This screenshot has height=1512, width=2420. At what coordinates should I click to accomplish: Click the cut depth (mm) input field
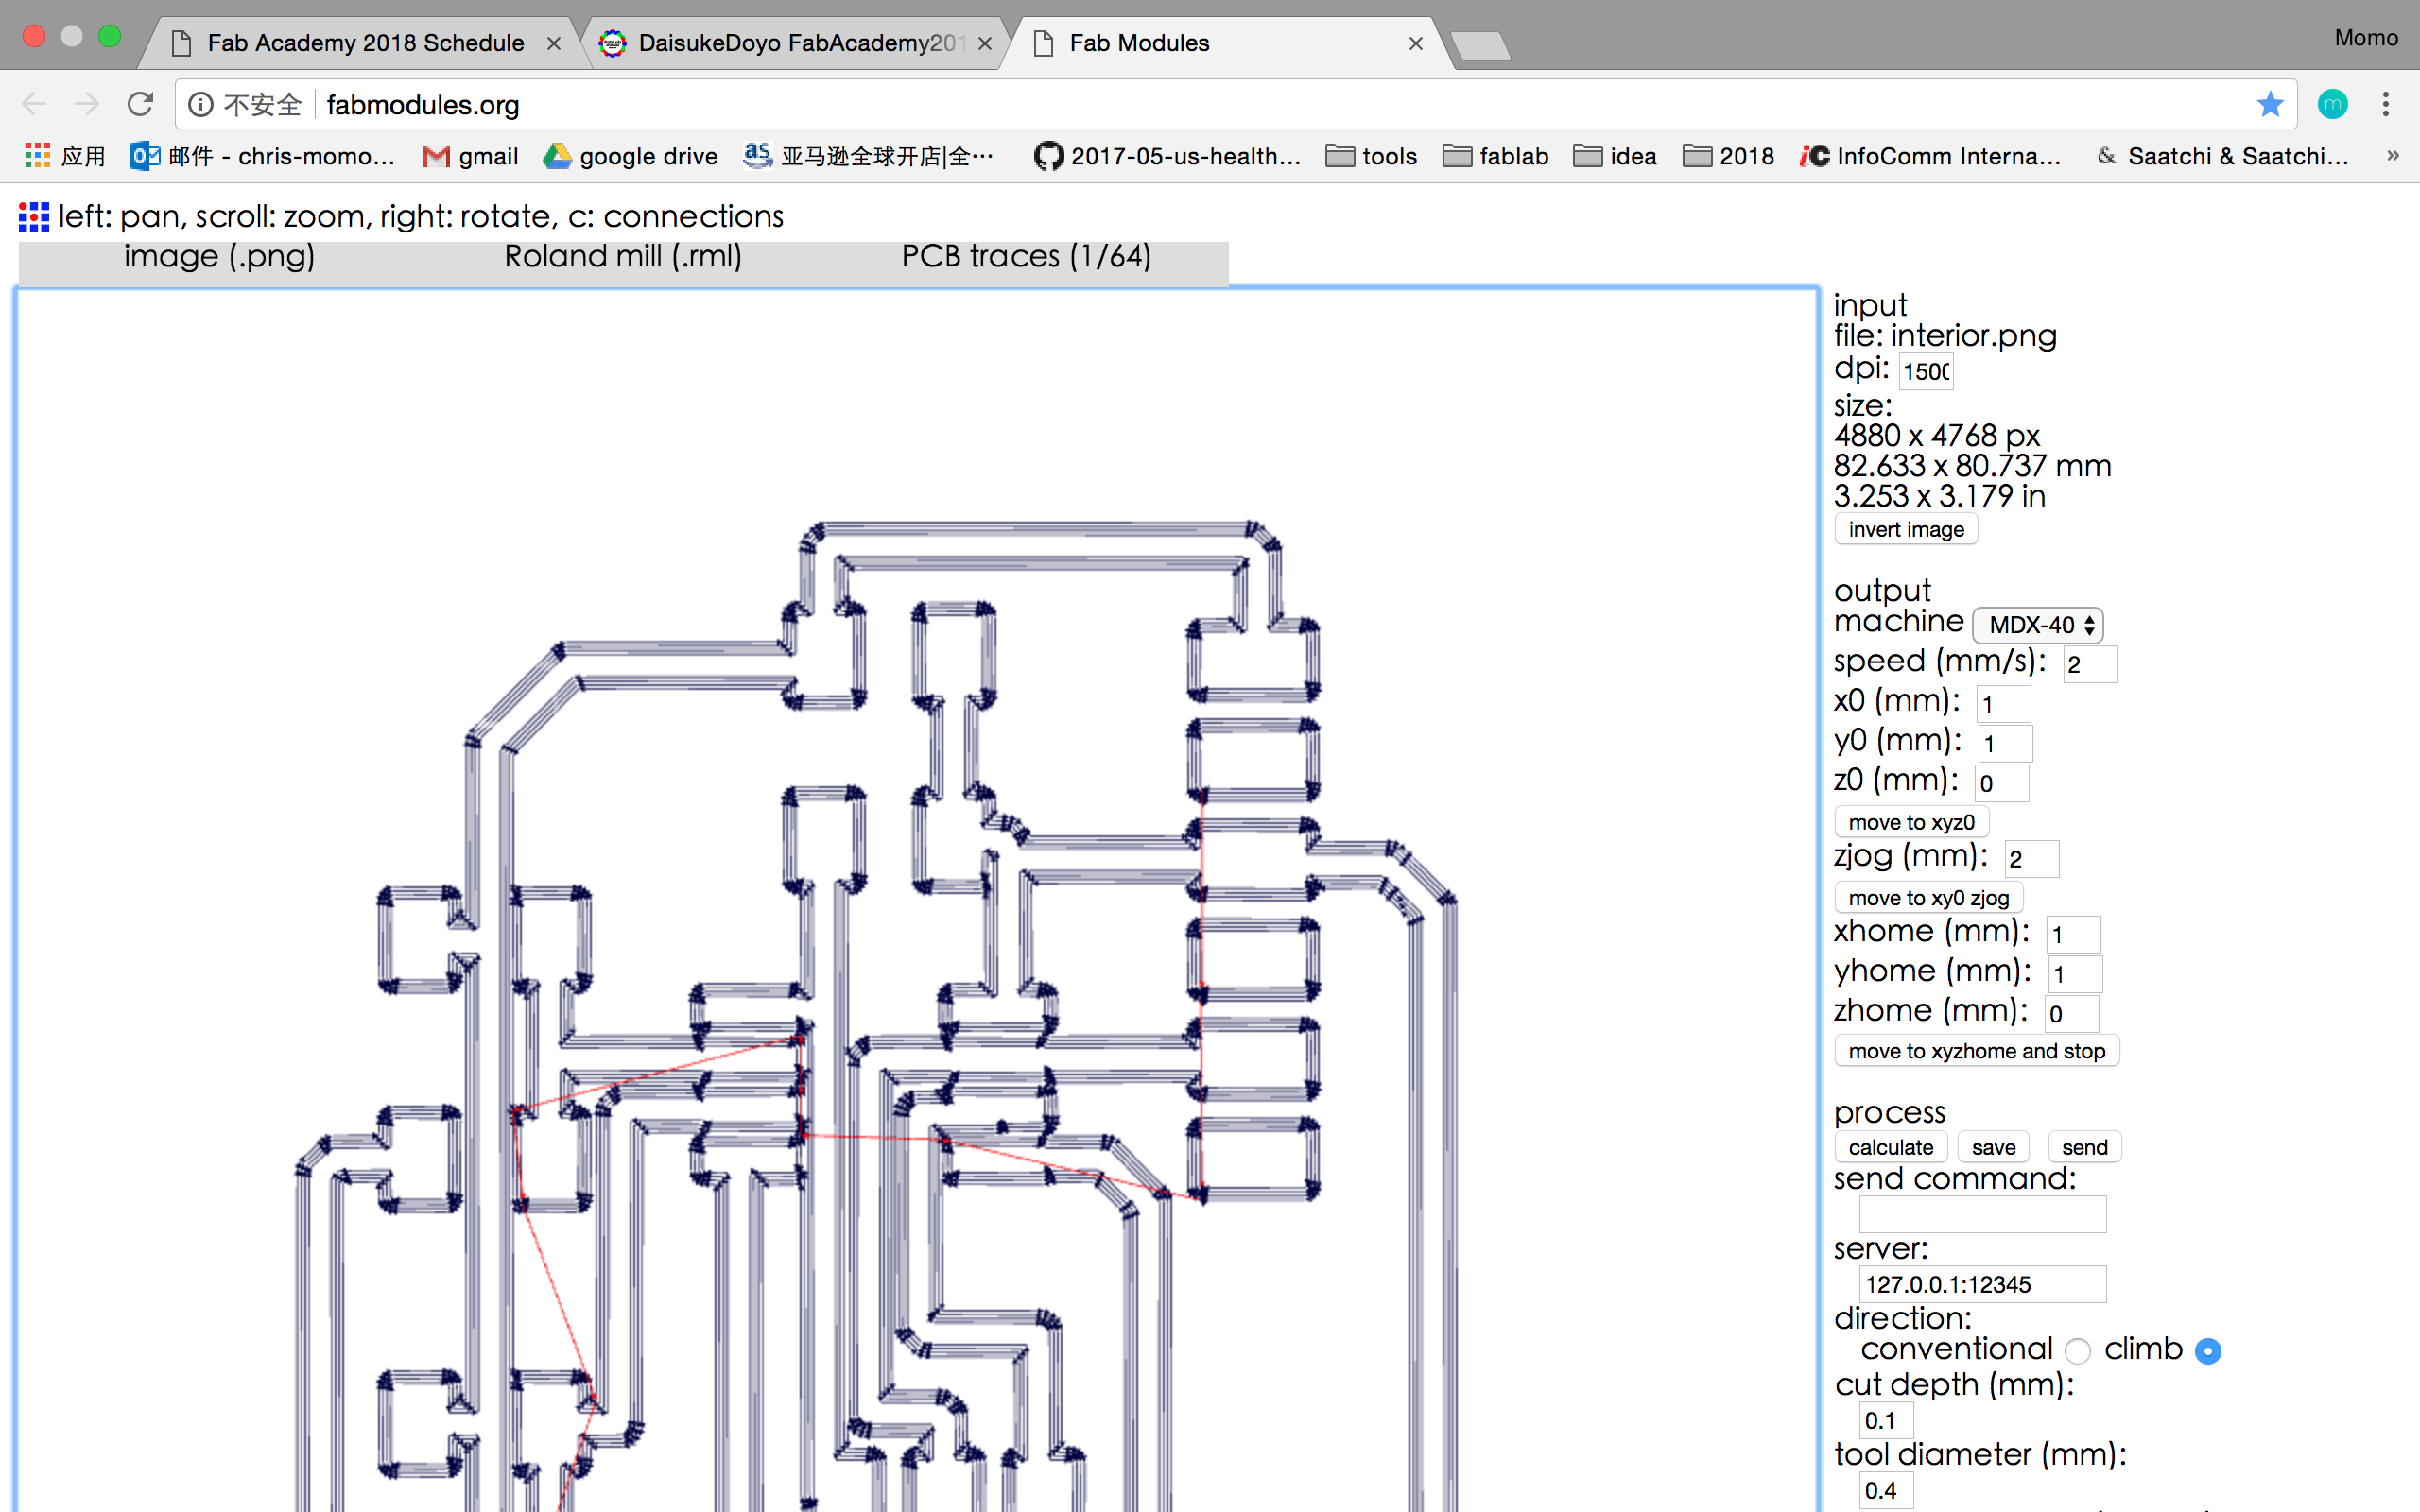pyautogui.click(x=1886, y=1420)
